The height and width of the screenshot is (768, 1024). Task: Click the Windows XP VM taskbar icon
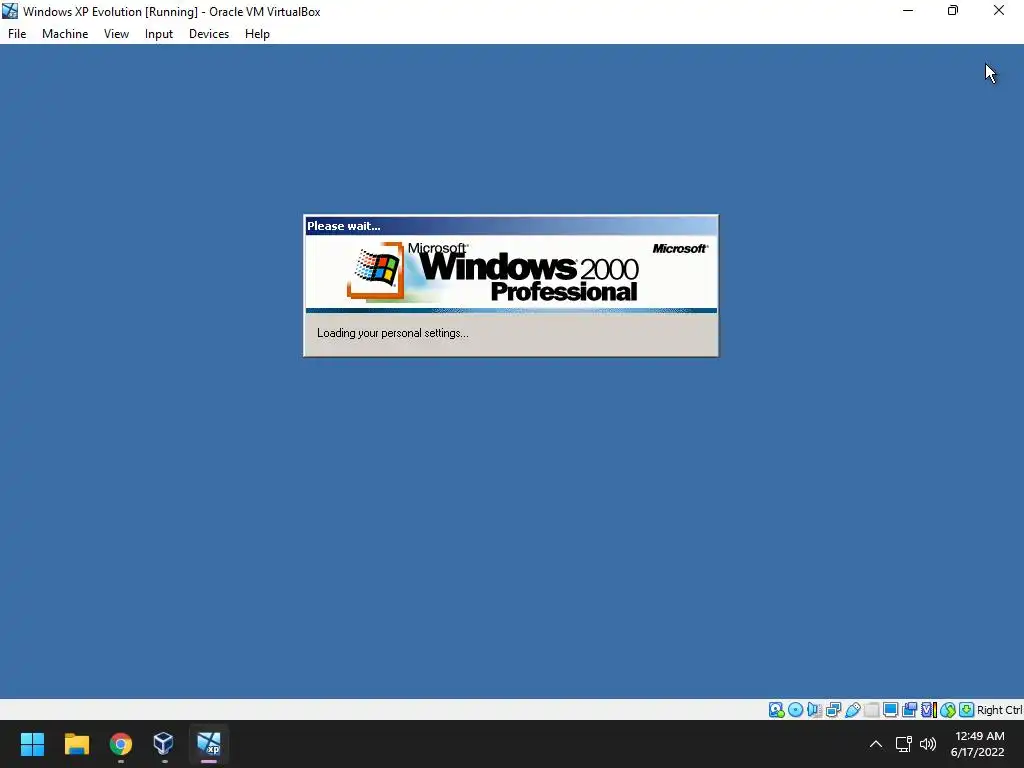point(209,744)
